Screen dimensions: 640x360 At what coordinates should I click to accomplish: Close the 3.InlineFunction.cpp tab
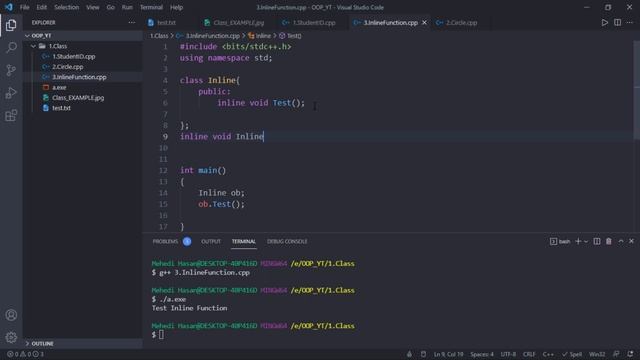(424, 22)
